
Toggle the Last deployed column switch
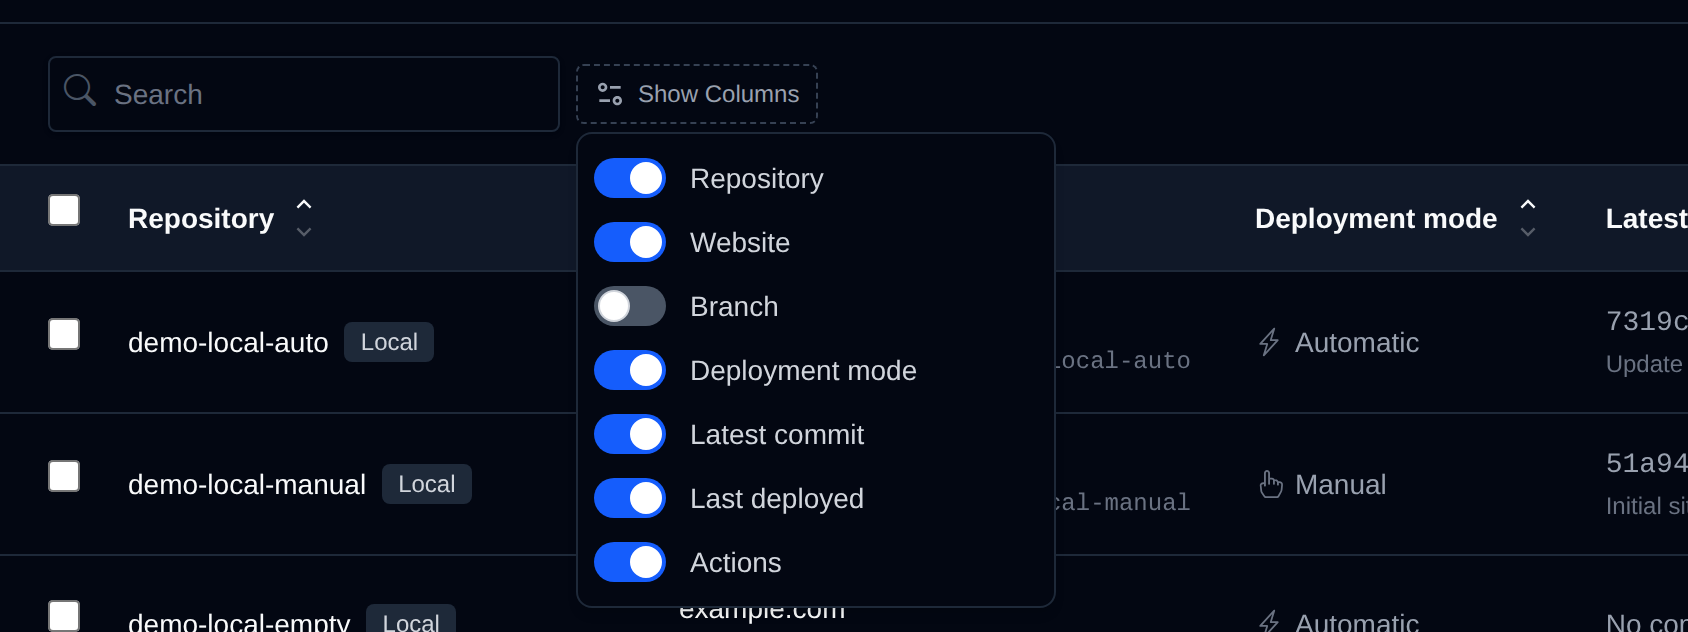[630, 498]
